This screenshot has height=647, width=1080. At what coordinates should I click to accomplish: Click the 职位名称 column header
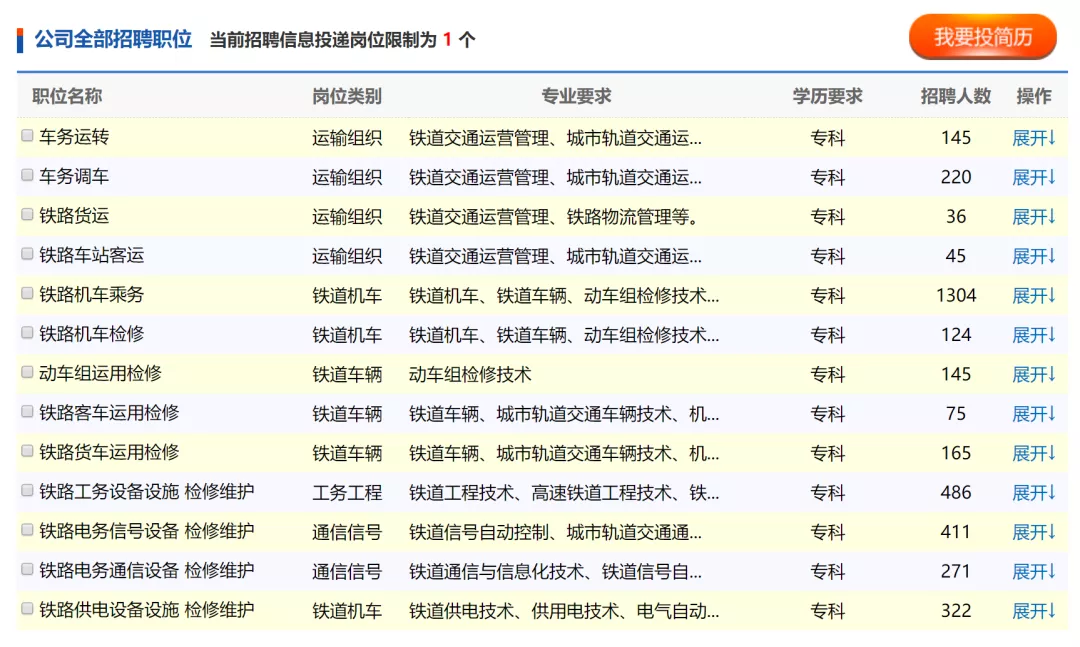[67, 96]
